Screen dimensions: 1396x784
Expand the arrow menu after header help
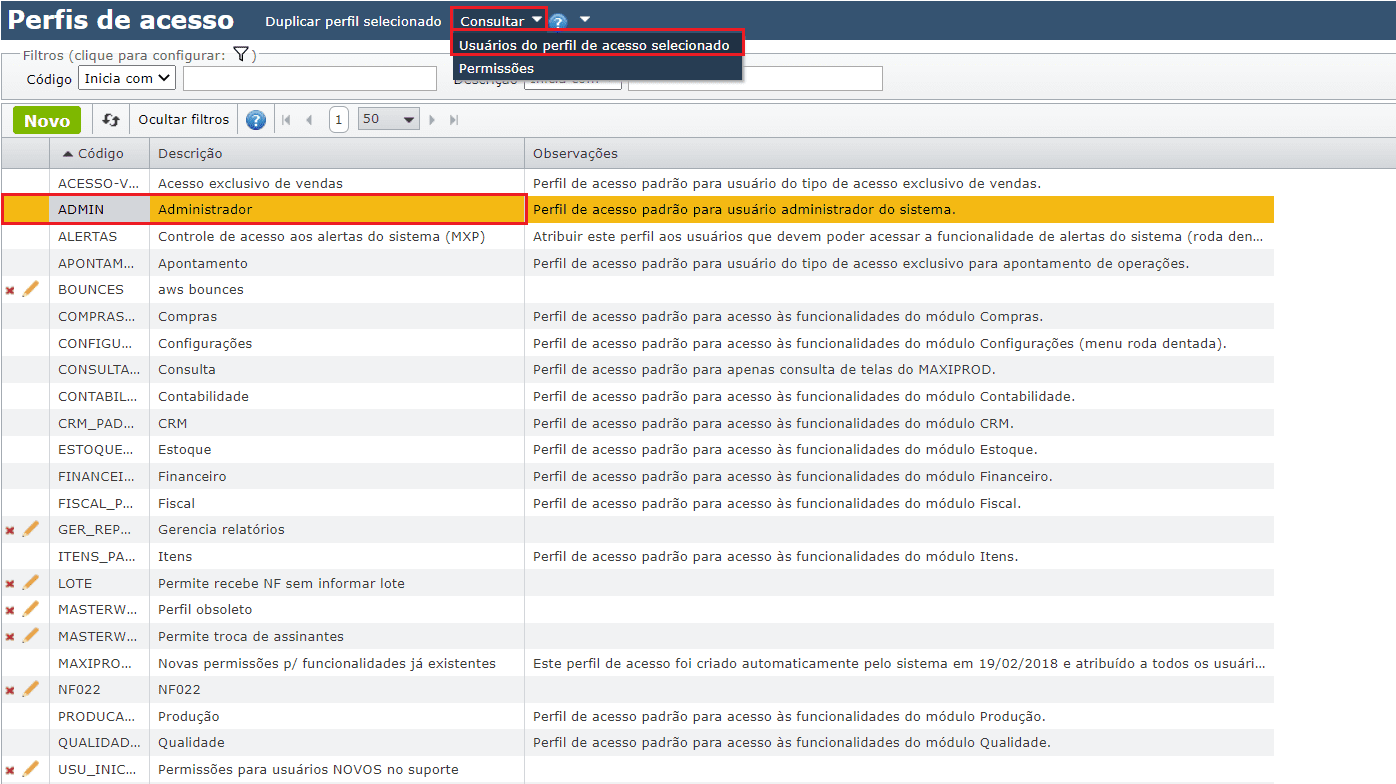[x=585, y=19]
